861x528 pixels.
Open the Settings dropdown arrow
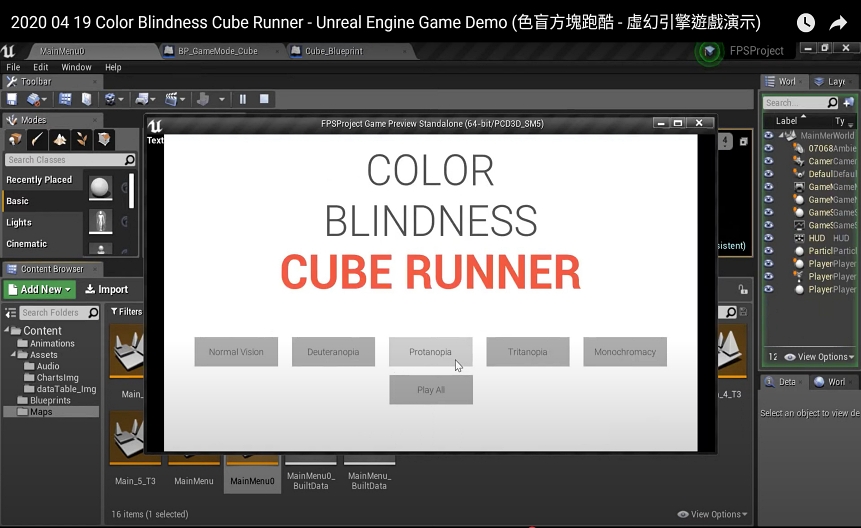120,100
